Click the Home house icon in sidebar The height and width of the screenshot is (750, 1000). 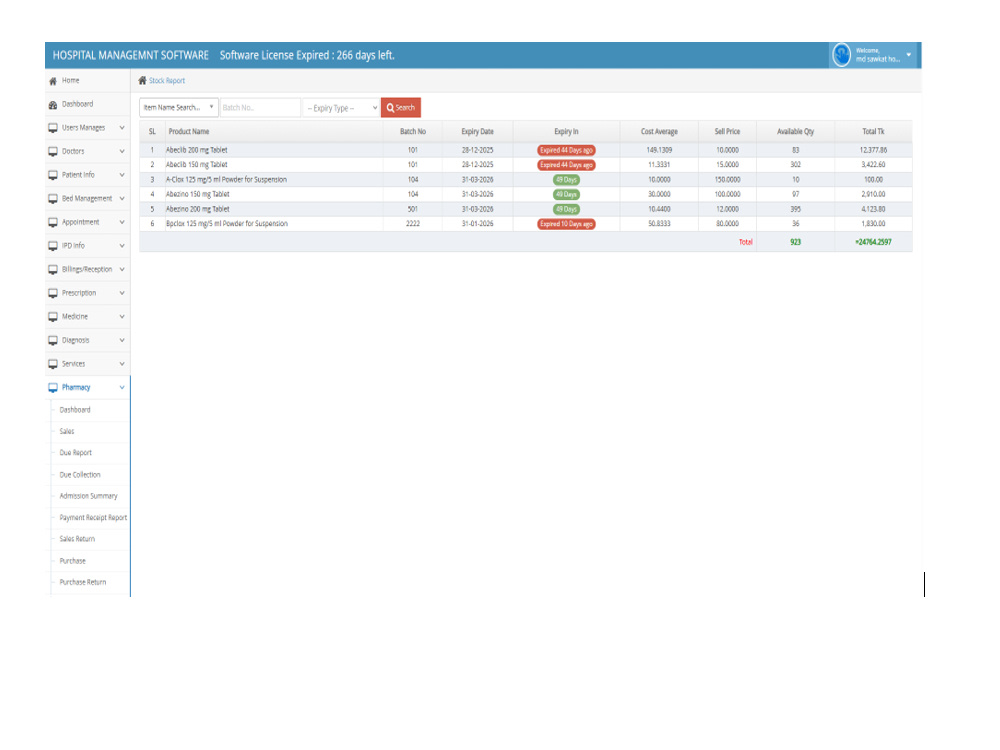point(53,81)
